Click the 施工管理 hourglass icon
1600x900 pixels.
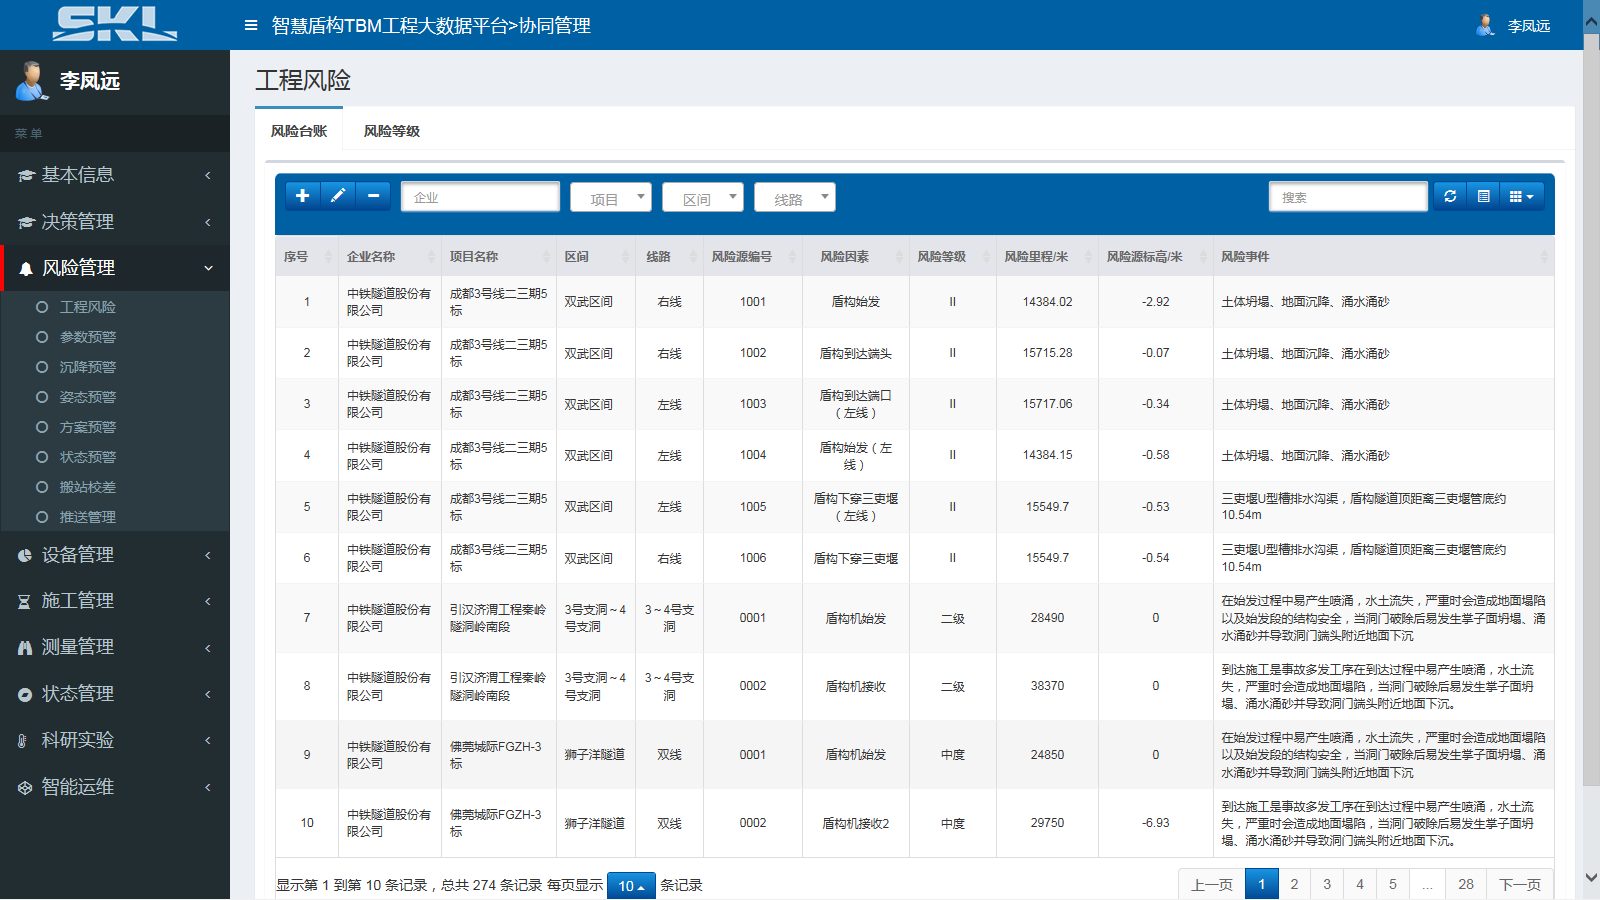(24, 601)
